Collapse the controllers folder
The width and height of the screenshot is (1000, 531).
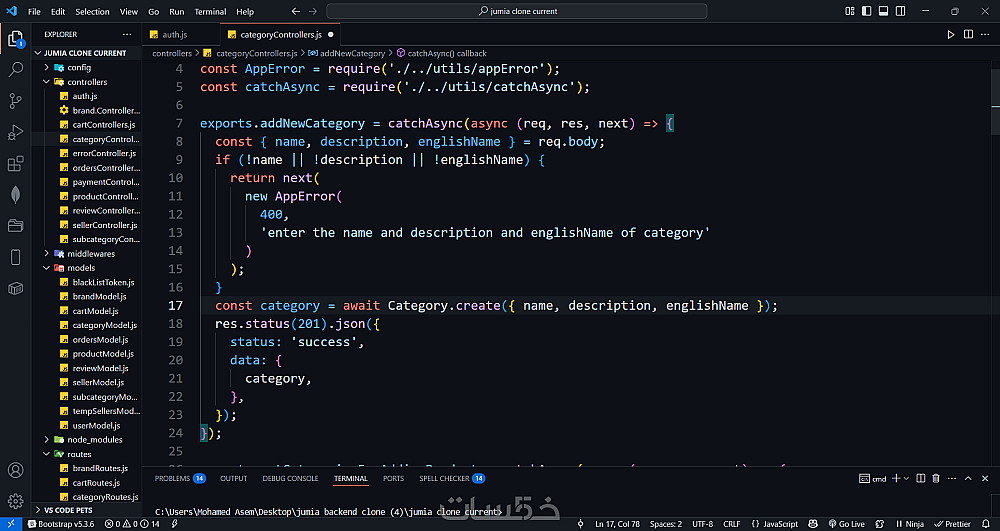coord(87,82)
